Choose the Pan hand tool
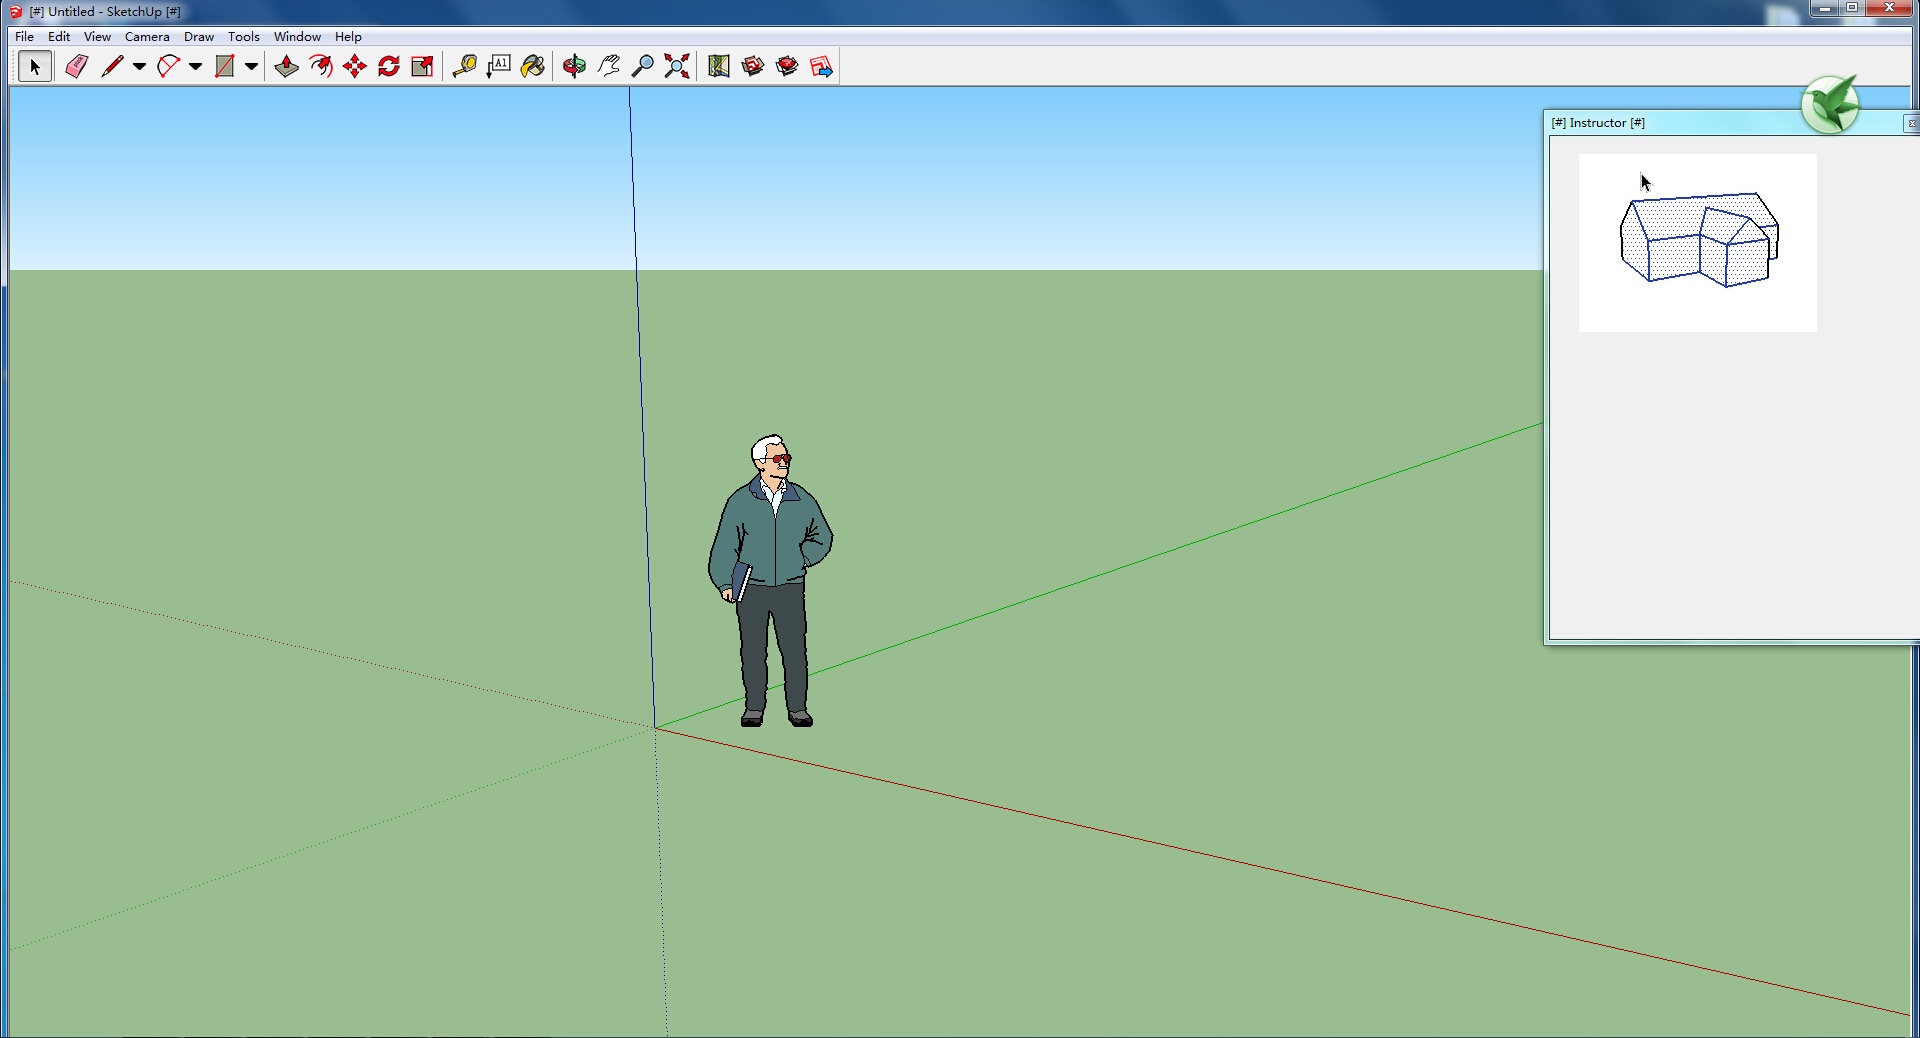This screenshot has height=1038, width=1920. 609,67
